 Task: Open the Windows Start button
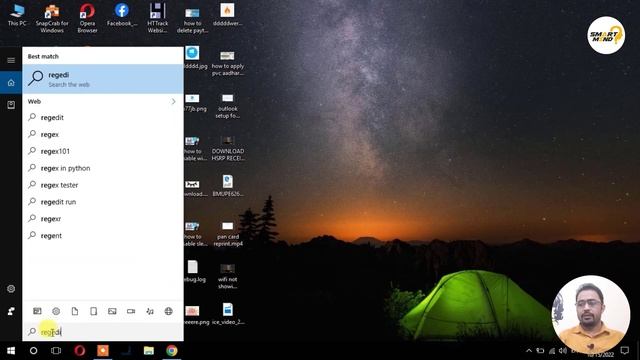click(11, 351)
